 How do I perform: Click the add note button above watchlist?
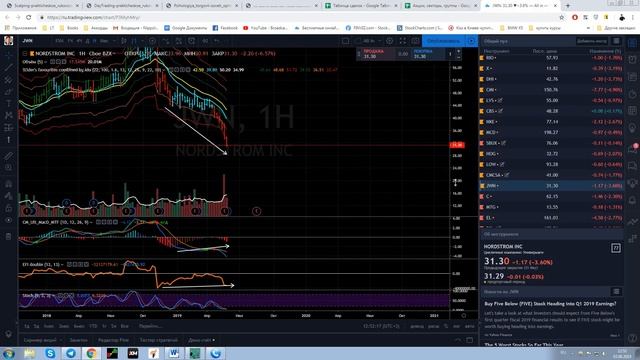pyautogui.click(x=591, y=41)
